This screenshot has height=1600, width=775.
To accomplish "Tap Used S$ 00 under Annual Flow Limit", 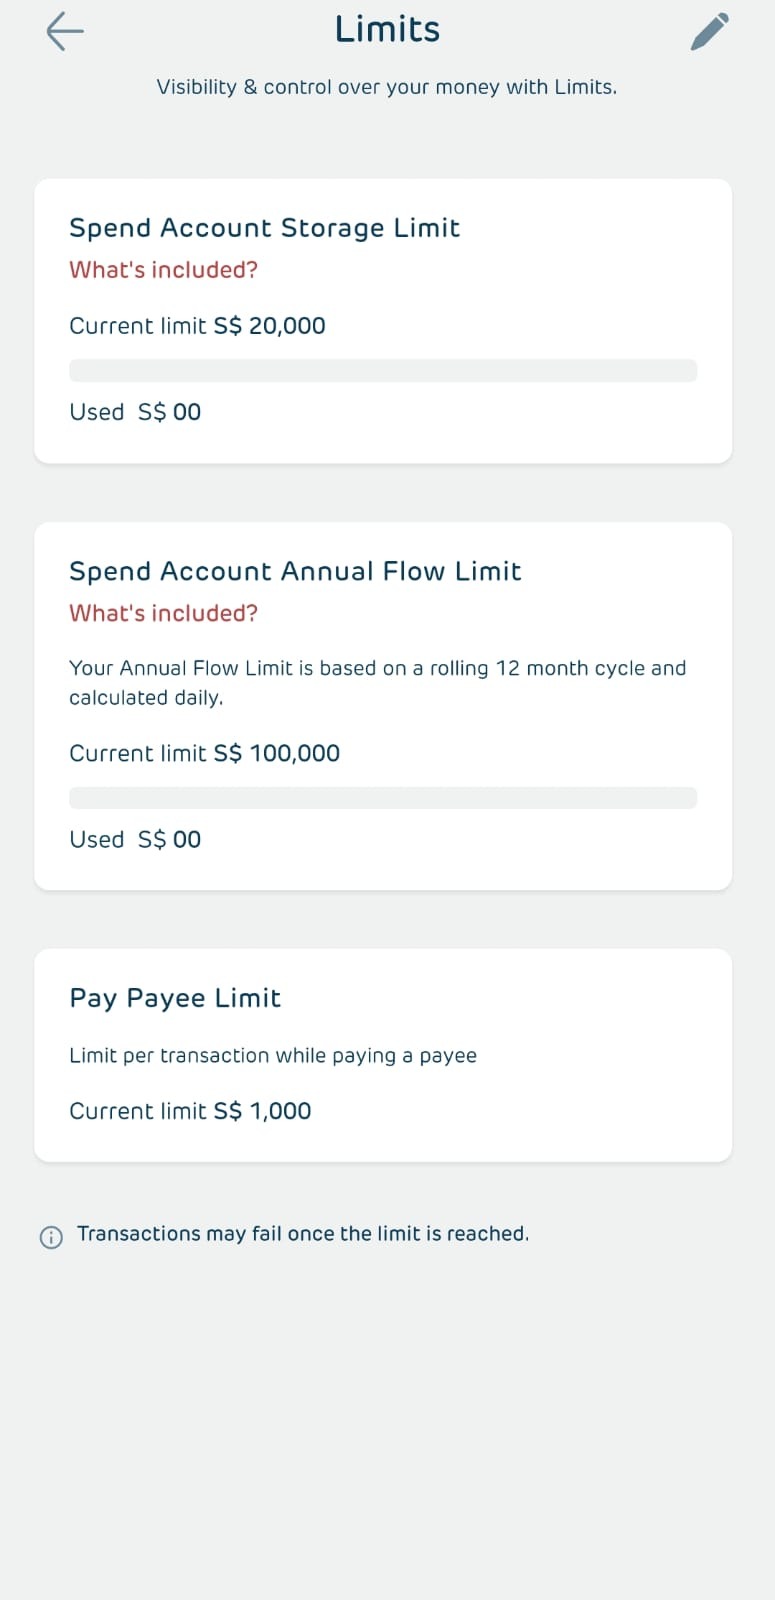I will tap(135, 839).
